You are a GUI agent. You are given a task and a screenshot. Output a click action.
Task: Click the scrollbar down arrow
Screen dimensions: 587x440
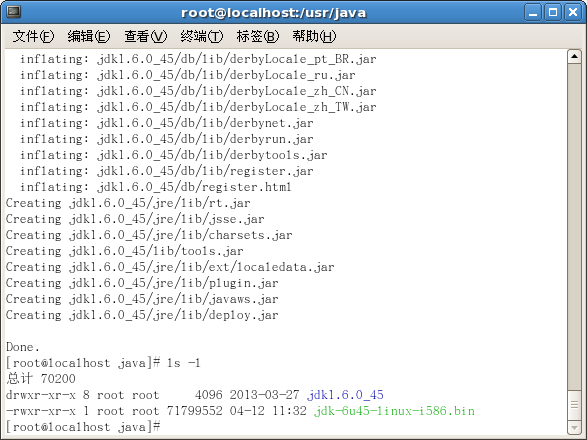click(x=574, y=427)
